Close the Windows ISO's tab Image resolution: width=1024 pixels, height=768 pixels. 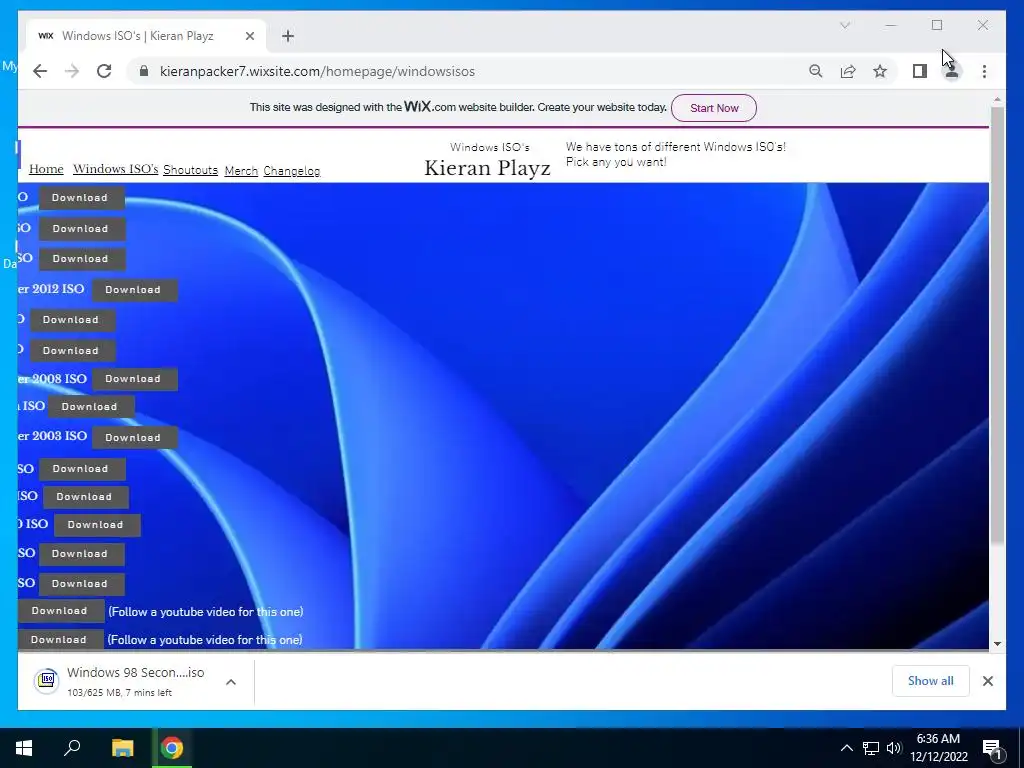(x=249, y=36)
